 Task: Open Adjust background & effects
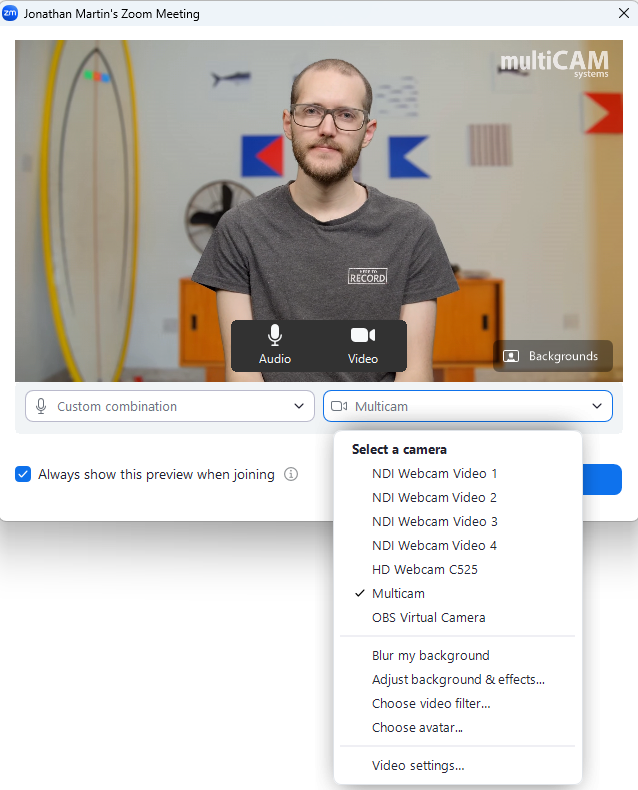pyautogui.click(x=458, y=680)
